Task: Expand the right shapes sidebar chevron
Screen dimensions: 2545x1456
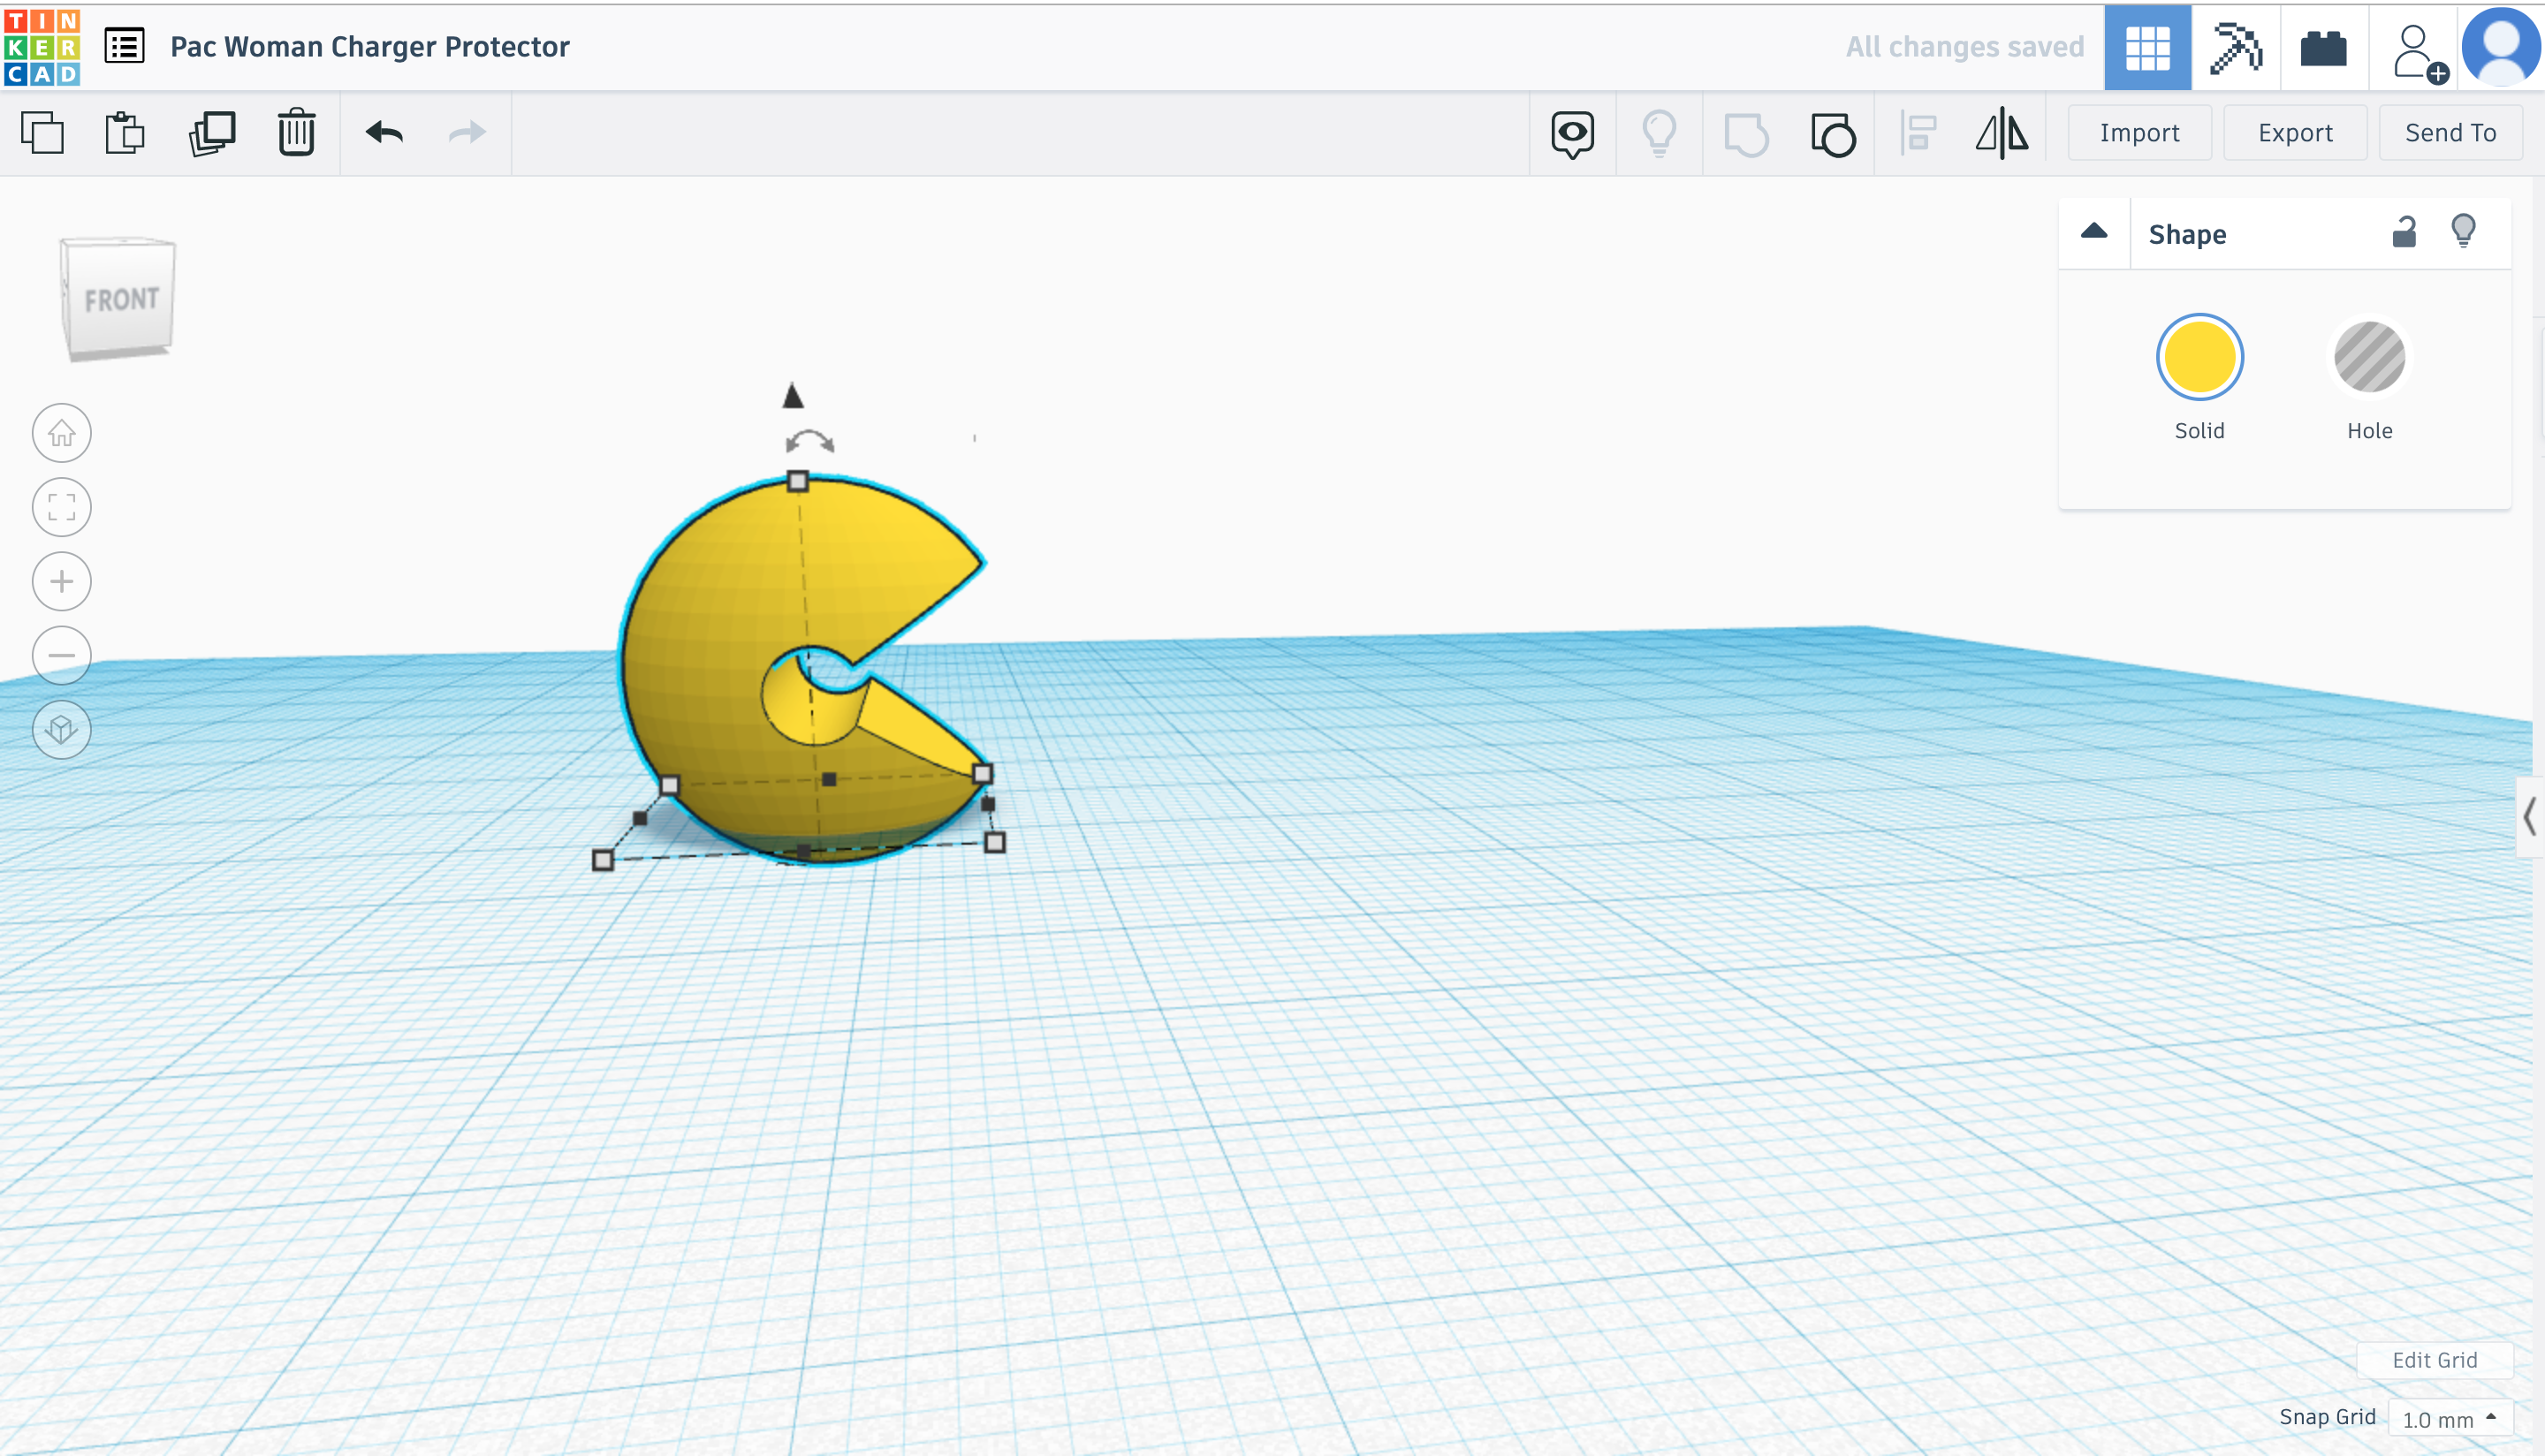Action: pyautogui.click(x=2529, y=817)
